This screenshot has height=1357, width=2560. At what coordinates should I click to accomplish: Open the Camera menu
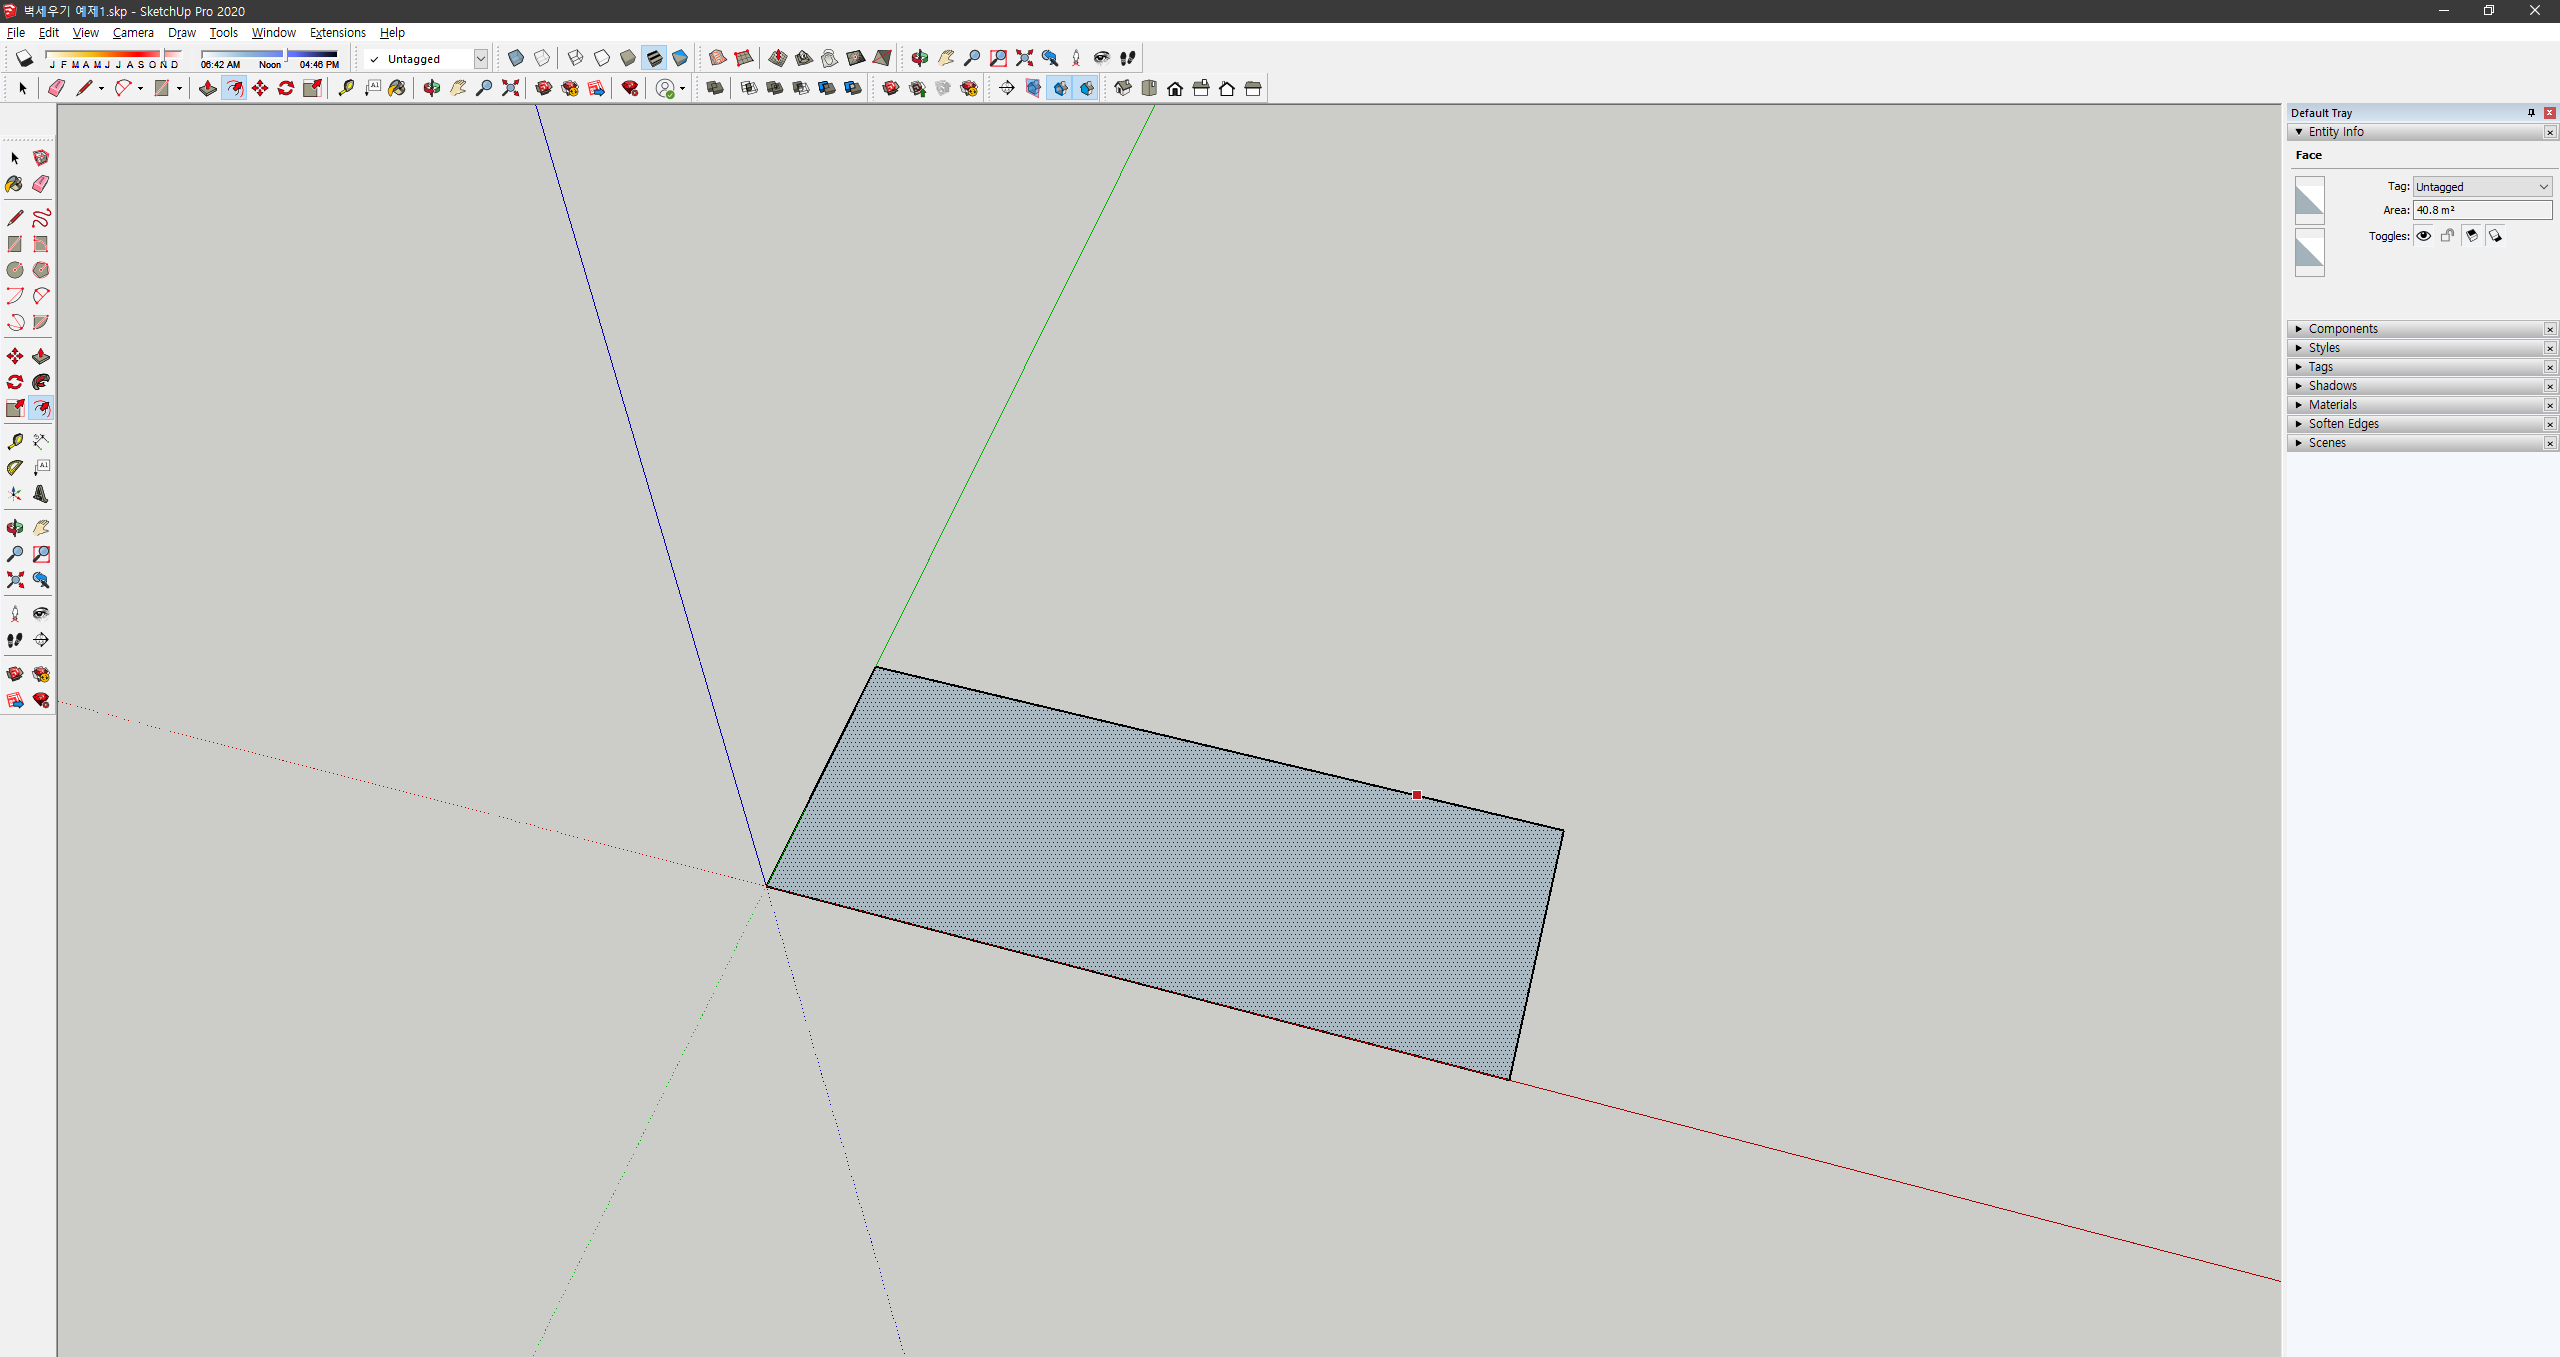tap(133, 33)
